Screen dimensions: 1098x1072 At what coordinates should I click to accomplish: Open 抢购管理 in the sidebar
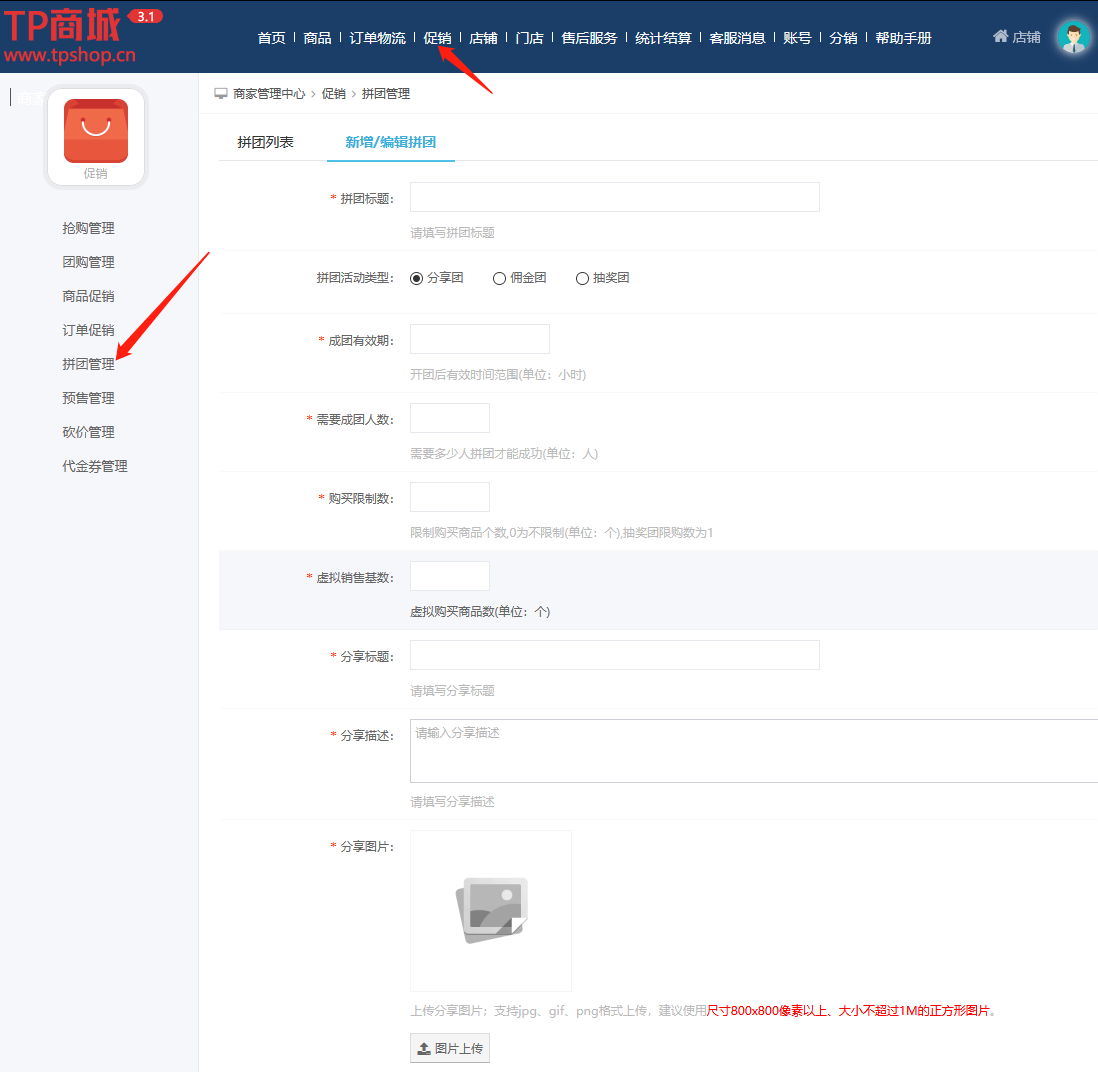point(88,228)
